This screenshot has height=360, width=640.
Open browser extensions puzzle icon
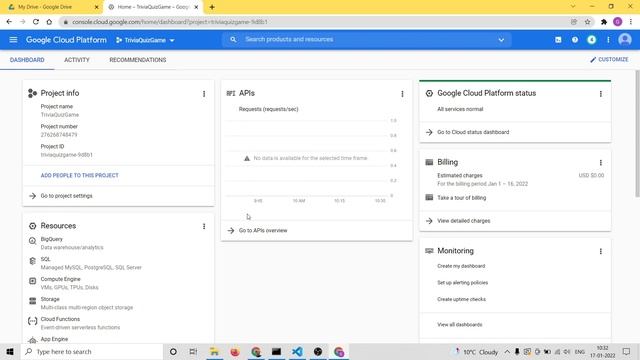pyautogui.click(x=604, y=22)
